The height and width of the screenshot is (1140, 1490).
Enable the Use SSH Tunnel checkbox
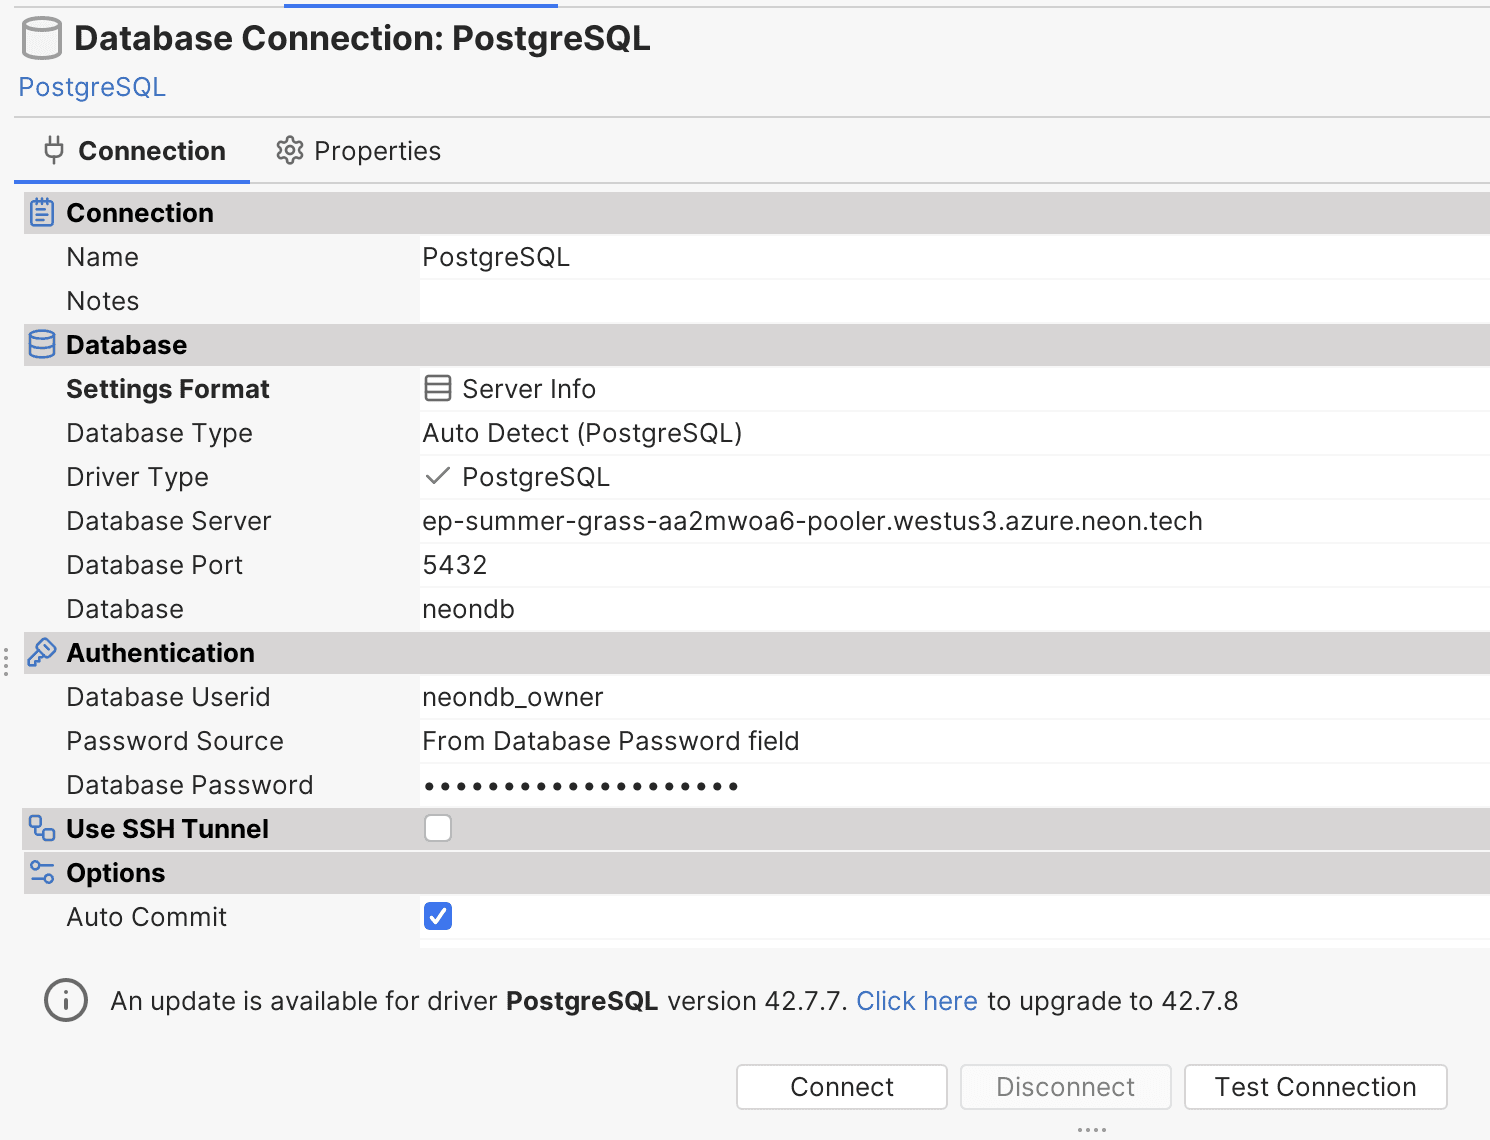tap(437, 828)
